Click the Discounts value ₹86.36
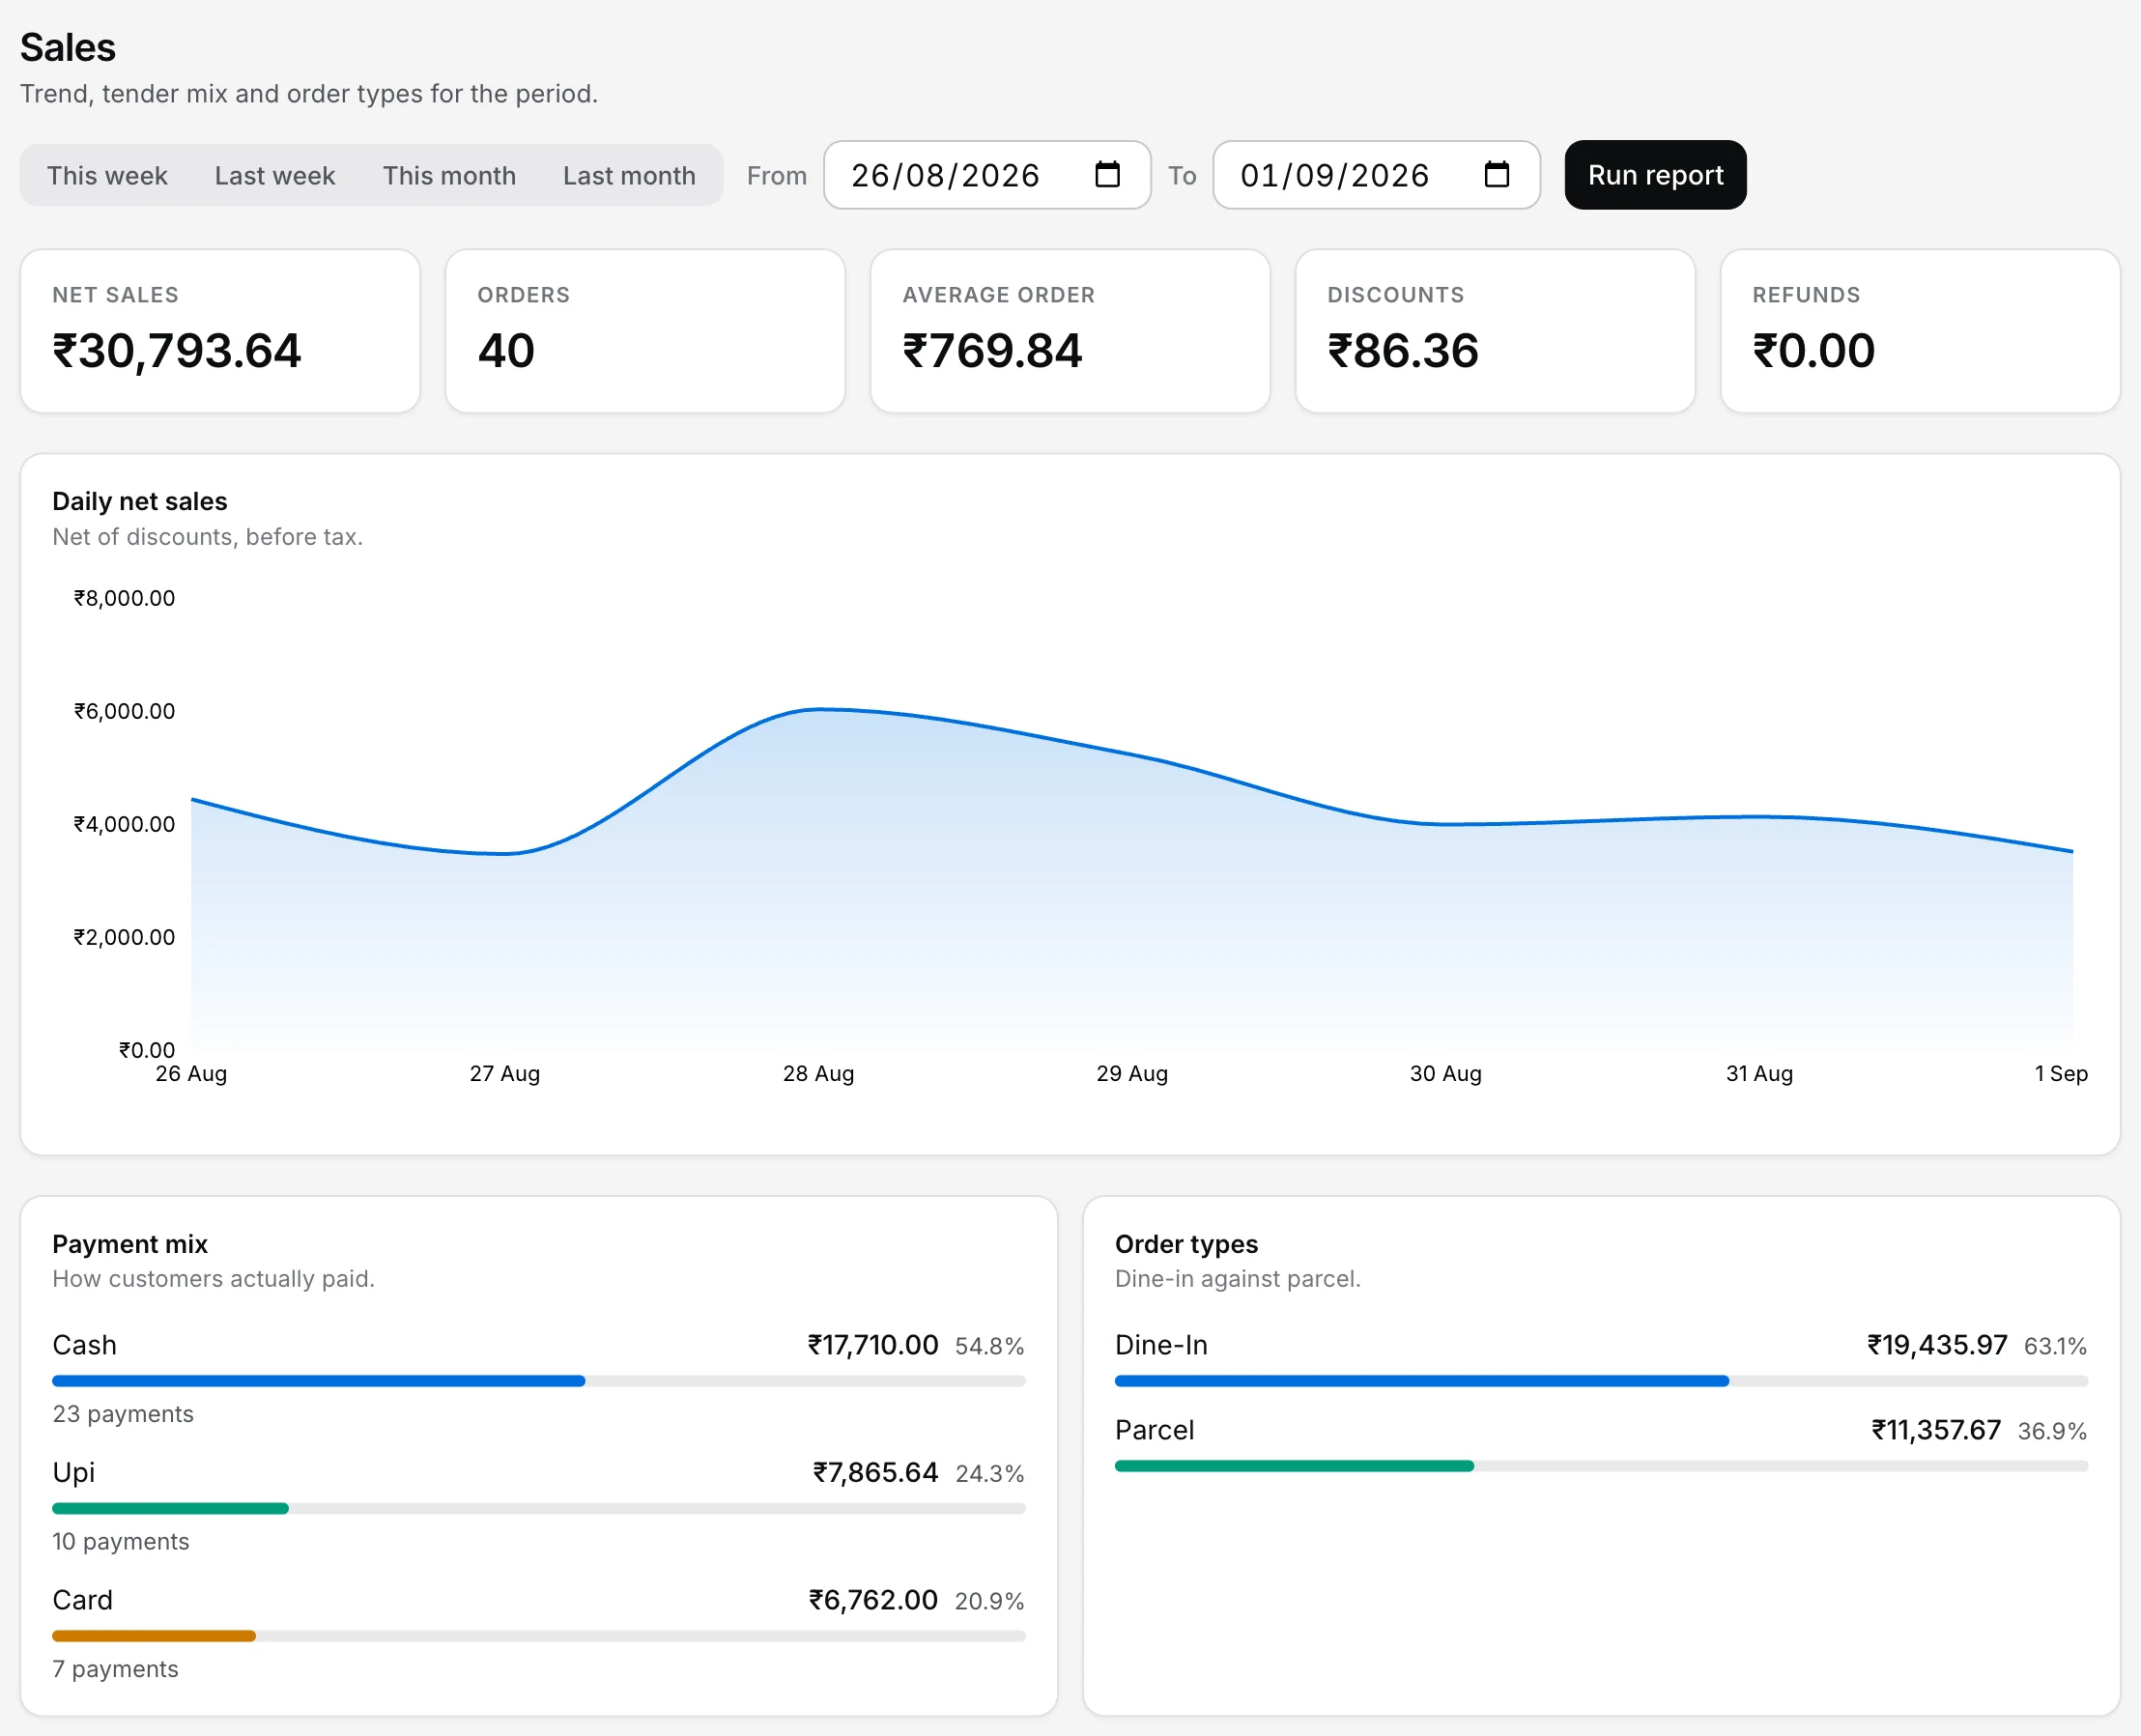This screenshot has width=2141, height=1736. (x=1403, y=351)
